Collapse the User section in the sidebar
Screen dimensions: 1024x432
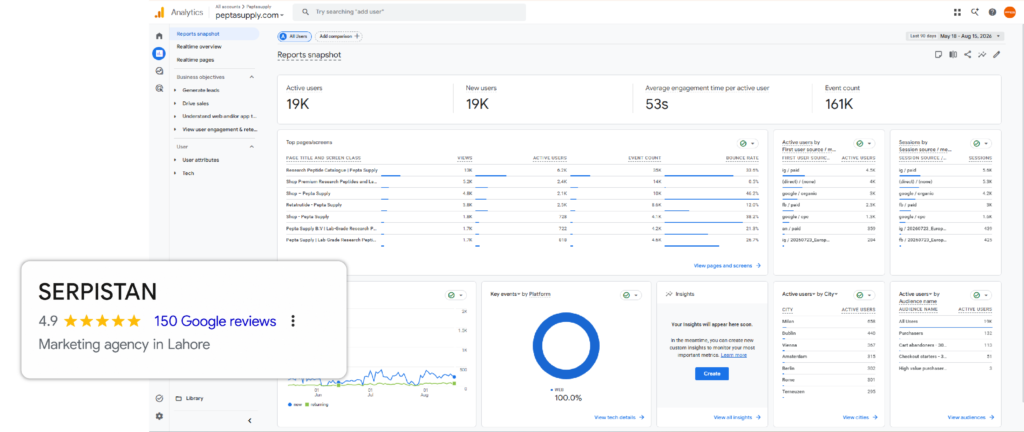pyautogui.click(x=251, y=147)
